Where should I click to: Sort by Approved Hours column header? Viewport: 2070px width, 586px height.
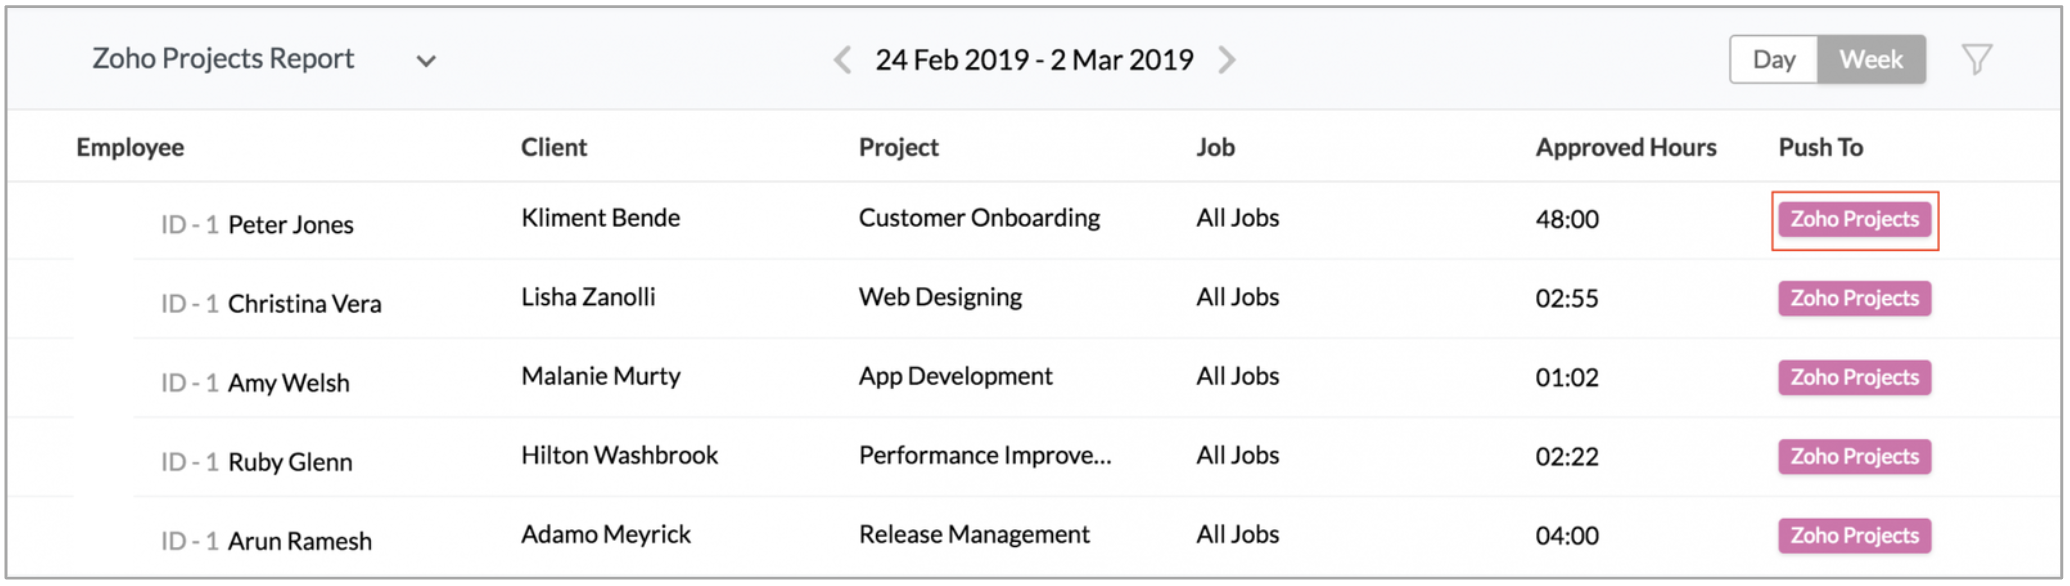[1626, 147]
